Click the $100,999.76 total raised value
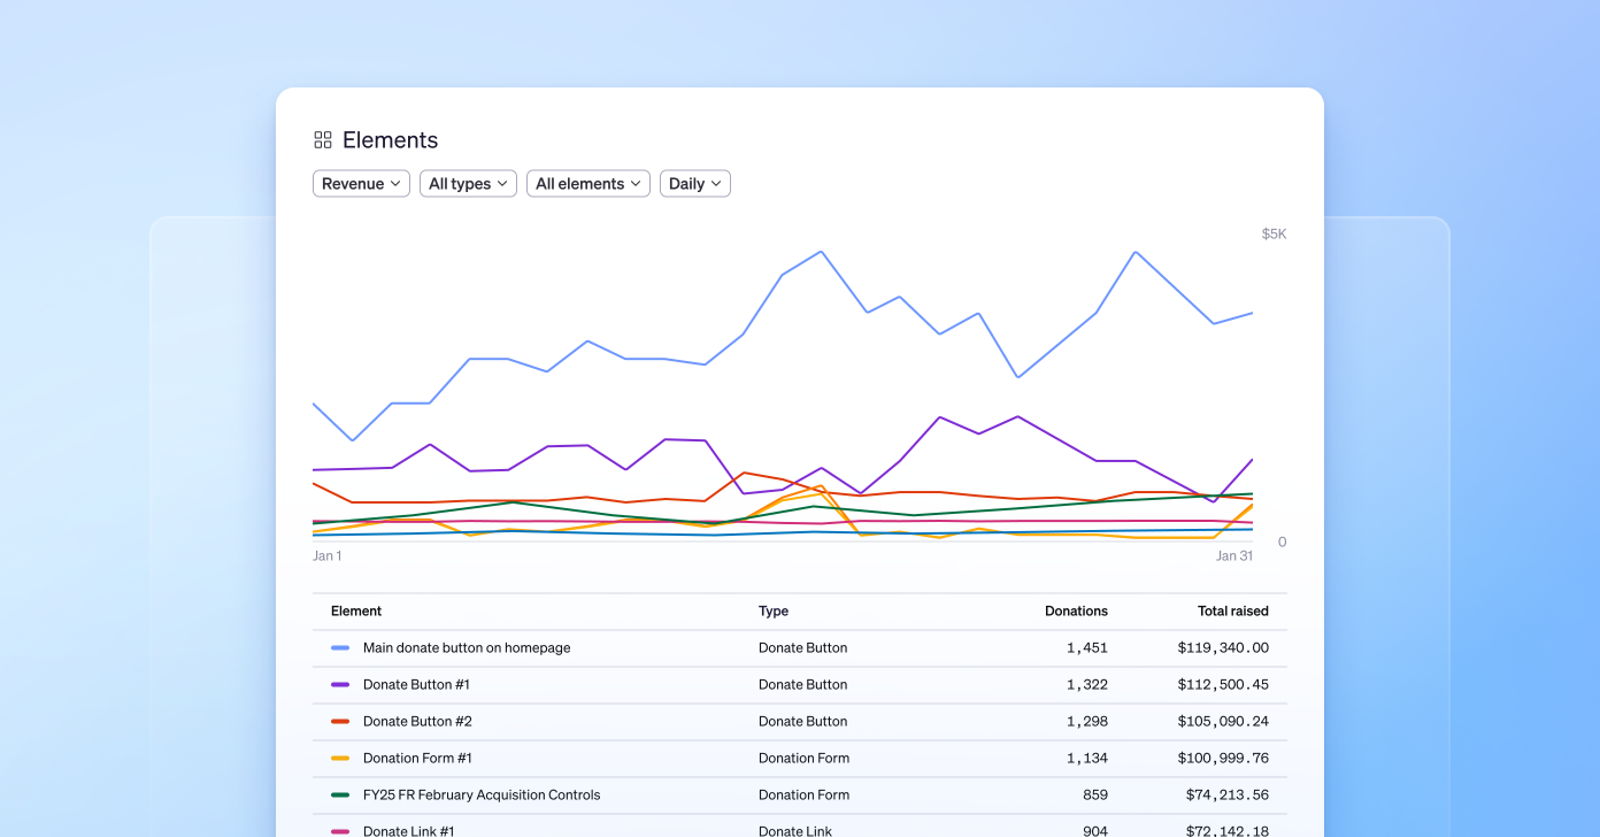1600x837 pixels. tap(1223, 758)
